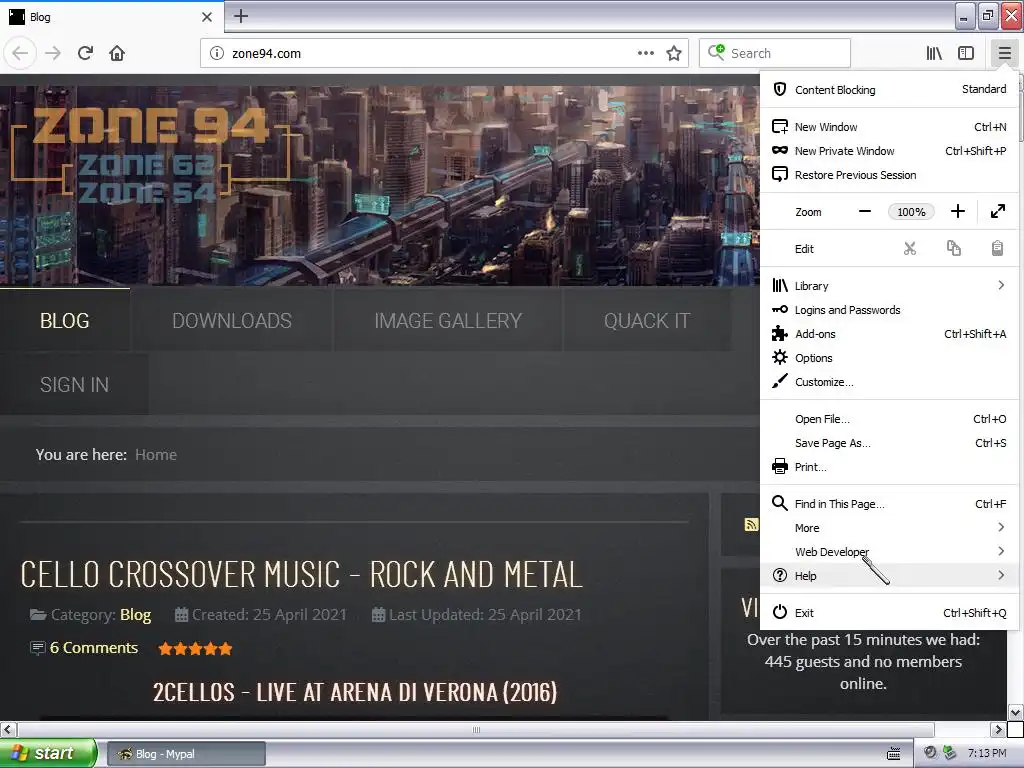Open Content Blocking settings

click(x=889, y=89)
